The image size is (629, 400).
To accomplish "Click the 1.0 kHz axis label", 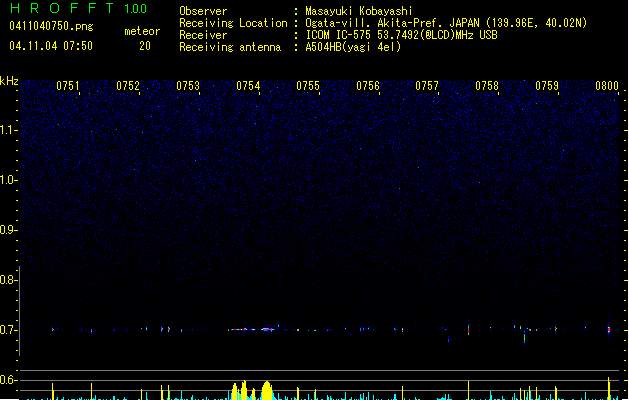I will (9, 180).
